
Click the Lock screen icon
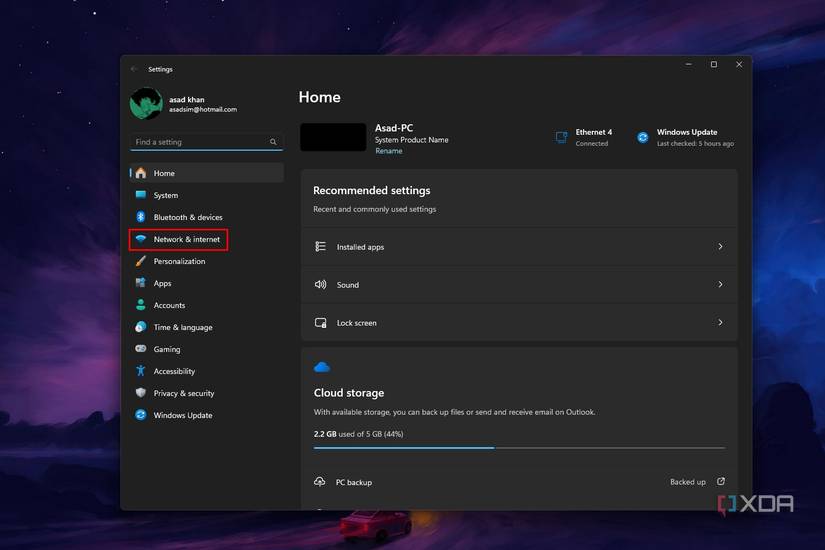320,323
